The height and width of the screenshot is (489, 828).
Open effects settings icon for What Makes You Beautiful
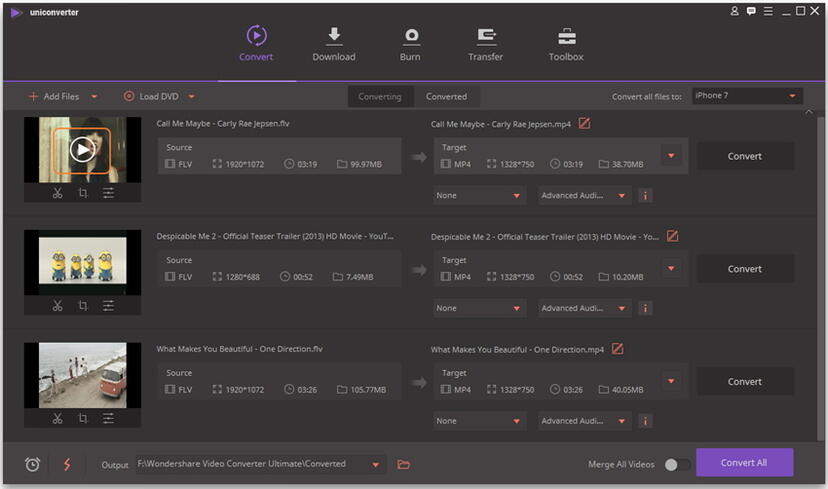click(x=108, y=419)
